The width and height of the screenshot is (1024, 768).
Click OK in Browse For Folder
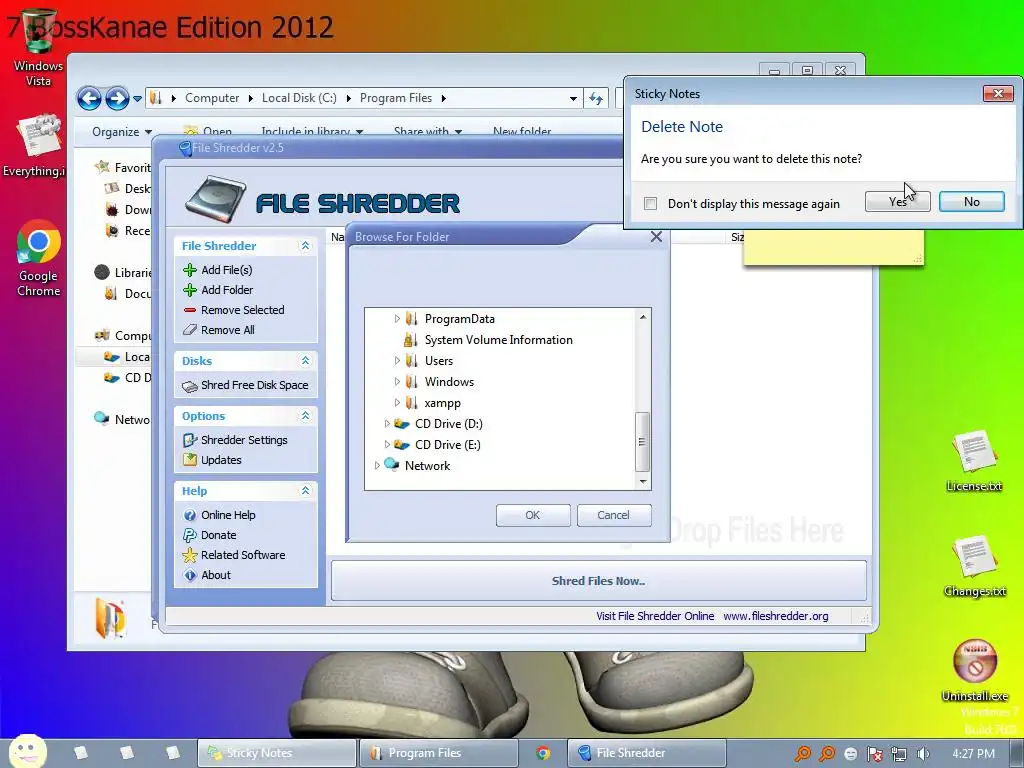533,515
